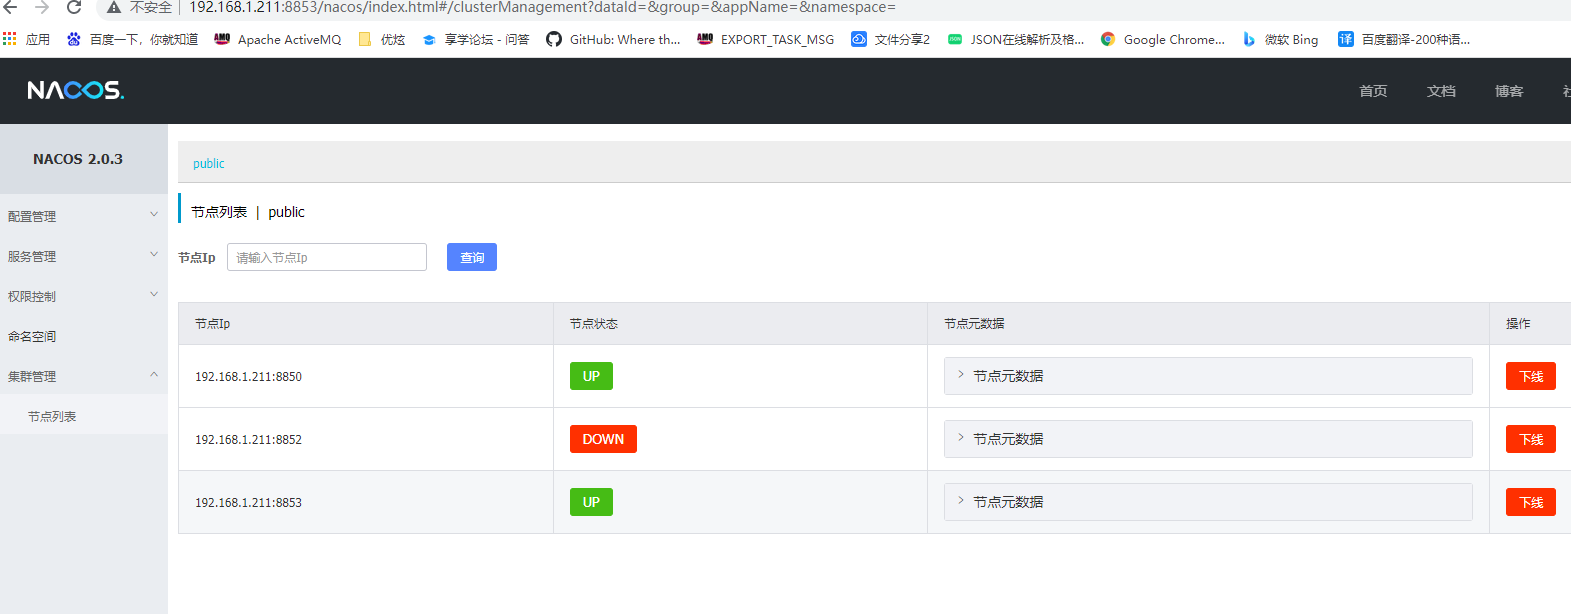Click the node IP 192.168.1.211:8853
The height and width of the screenshot is (614, 1571).
coord(248,503)
